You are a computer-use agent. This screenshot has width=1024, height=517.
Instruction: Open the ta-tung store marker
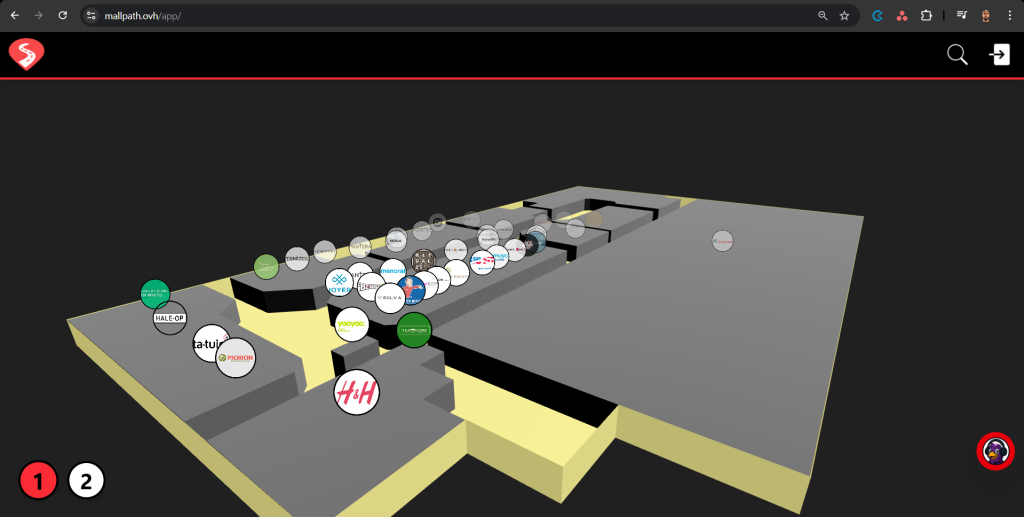[x=209, y=343]
